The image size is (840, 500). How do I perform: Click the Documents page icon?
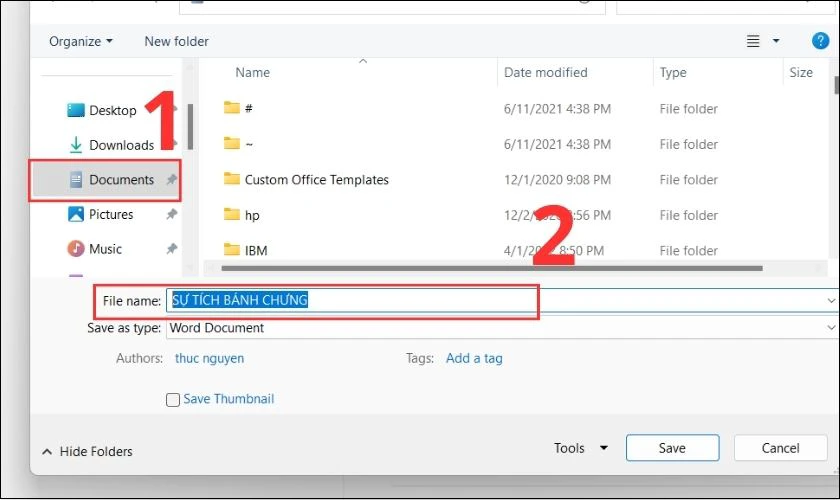coord(76,180)
